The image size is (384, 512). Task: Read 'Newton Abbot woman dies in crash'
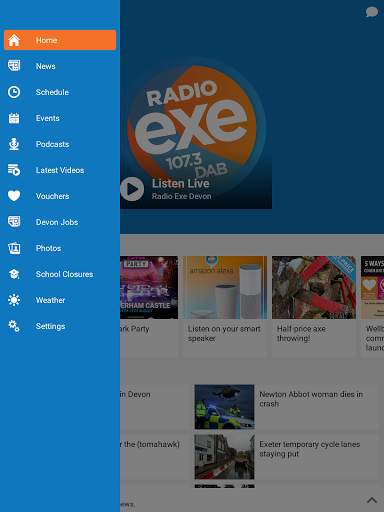(311, 399)
